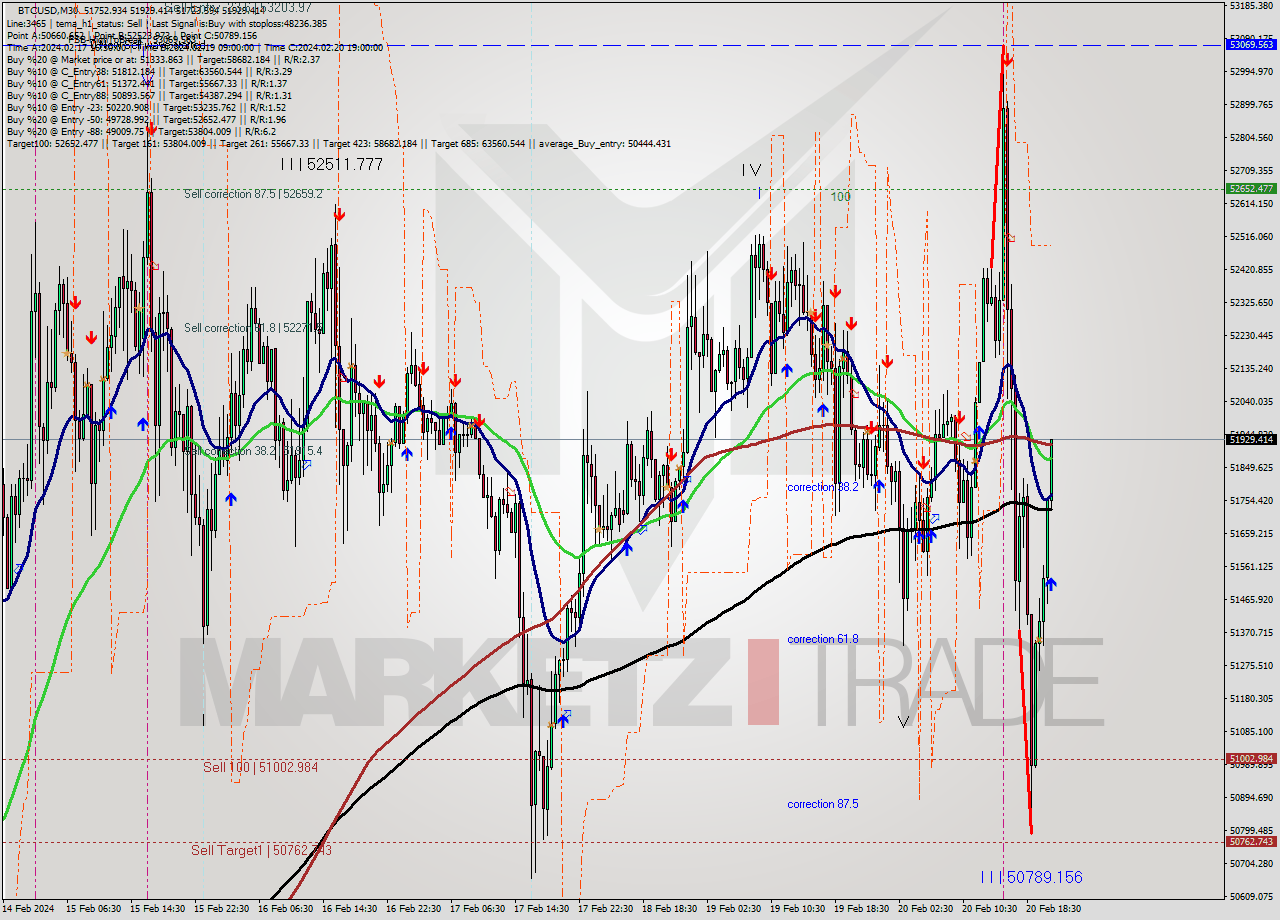Screen dimensions: 1280x920
Task: Click the '14 Feb 2024' date label
Action: (29, 909)
